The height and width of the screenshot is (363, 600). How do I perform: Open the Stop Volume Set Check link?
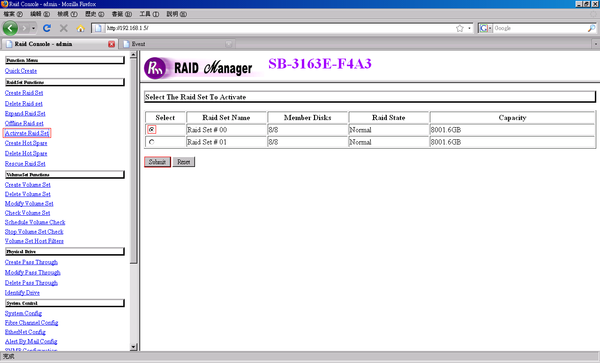pos(34,231)
